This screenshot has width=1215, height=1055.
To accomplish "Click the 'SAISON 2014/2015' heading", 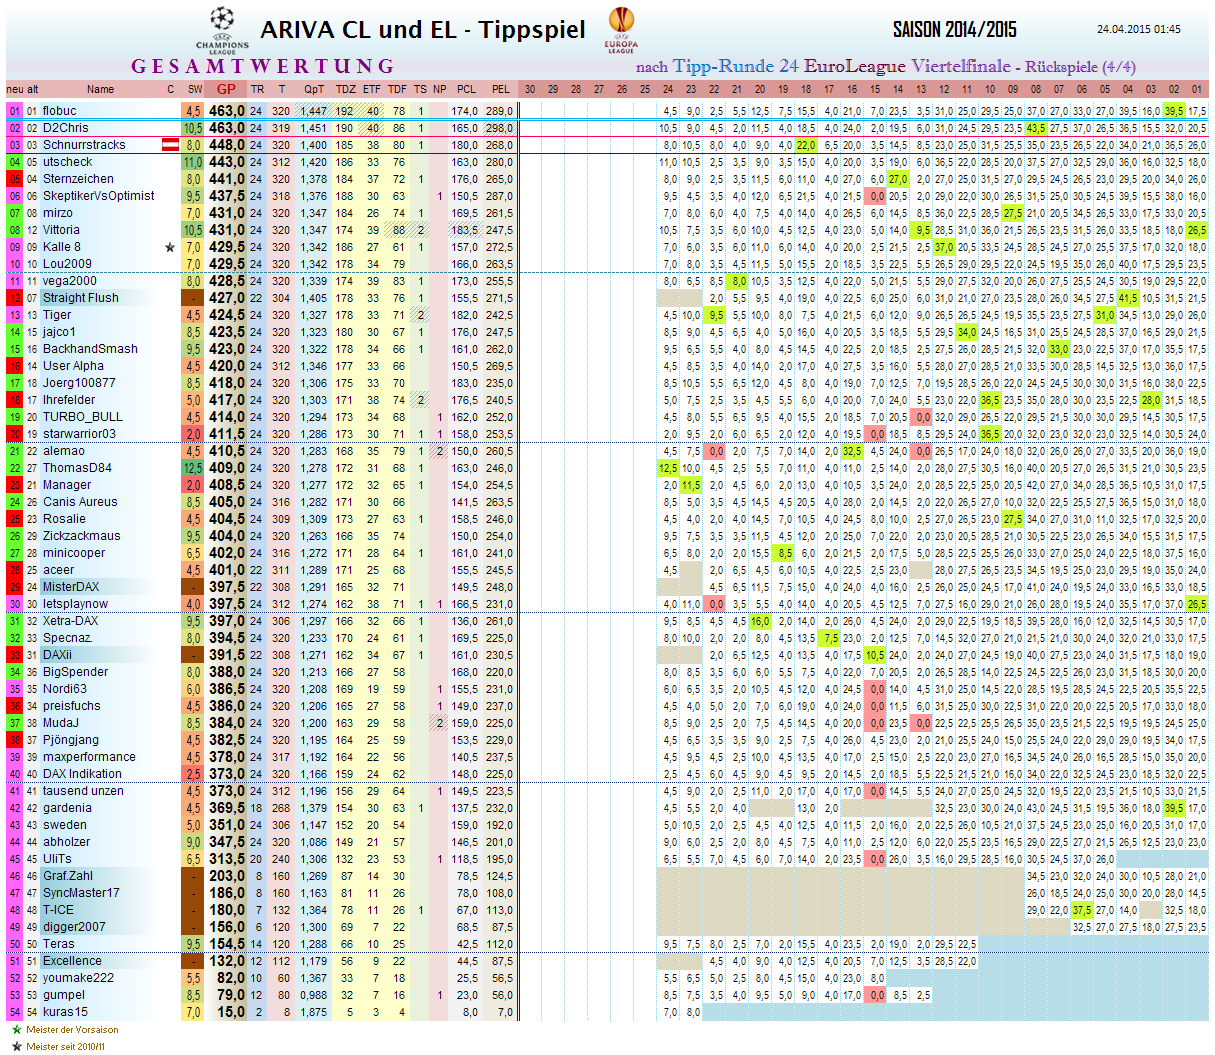I will click(954, 30).
